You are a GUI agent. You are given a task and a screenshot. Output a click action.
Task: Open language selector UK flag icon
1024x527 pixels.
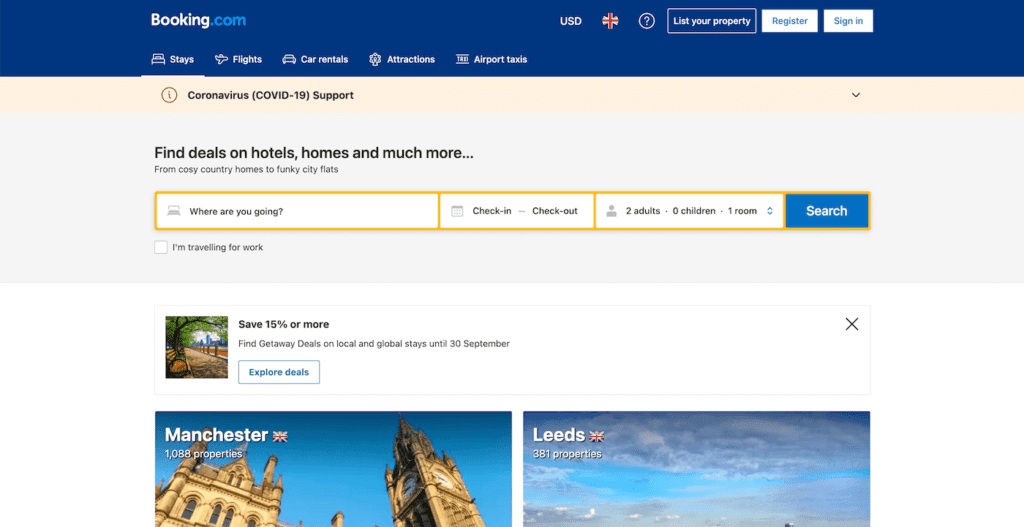click(610, 21)
